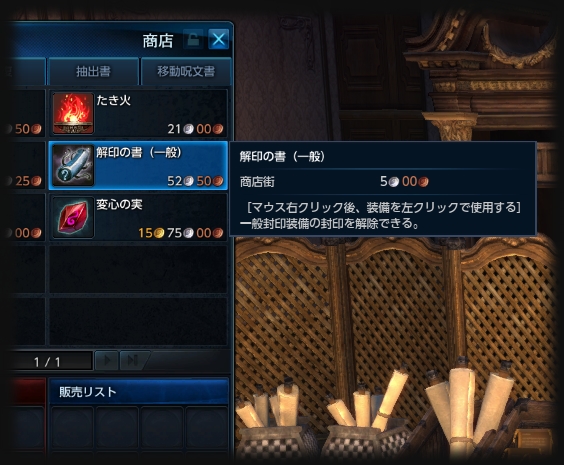Click the たき火 campfire item icon

click(x=73, y=113)
